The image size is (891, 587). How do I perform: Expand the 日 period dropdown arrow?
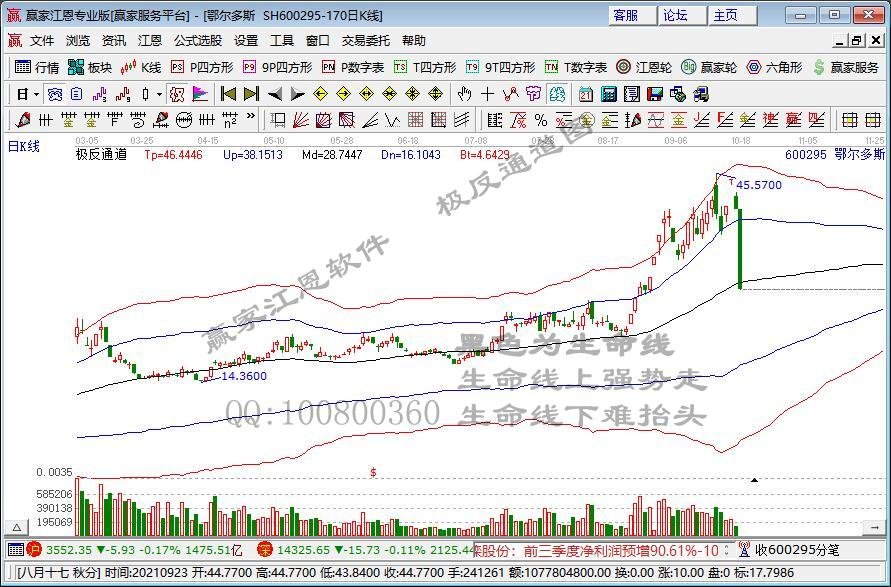[36, 94]
